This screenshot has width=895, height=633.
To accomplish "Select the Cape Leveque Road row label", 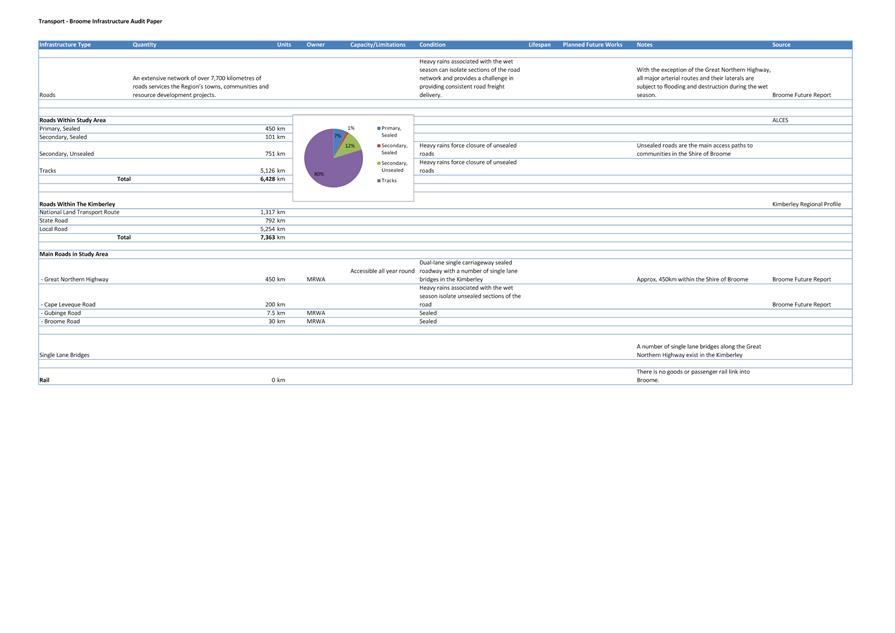I will pos(69,305).
